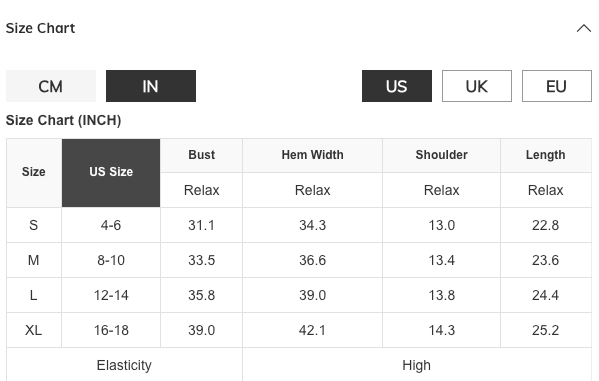The height and width of the screenshot is (381, 599).
Task: Click the Size column header
Action: tap(34, 173)
